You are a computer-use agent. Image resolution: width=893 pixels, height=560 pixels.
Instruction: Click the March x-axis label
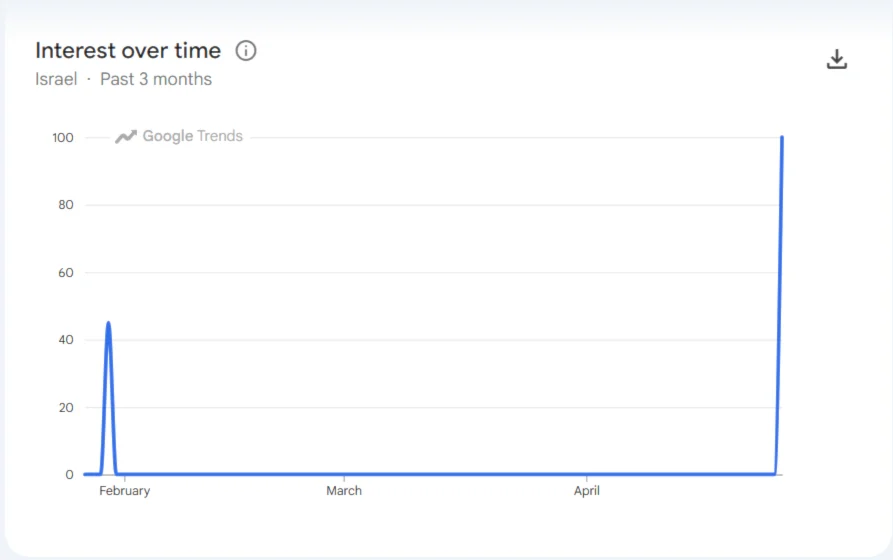344,491
